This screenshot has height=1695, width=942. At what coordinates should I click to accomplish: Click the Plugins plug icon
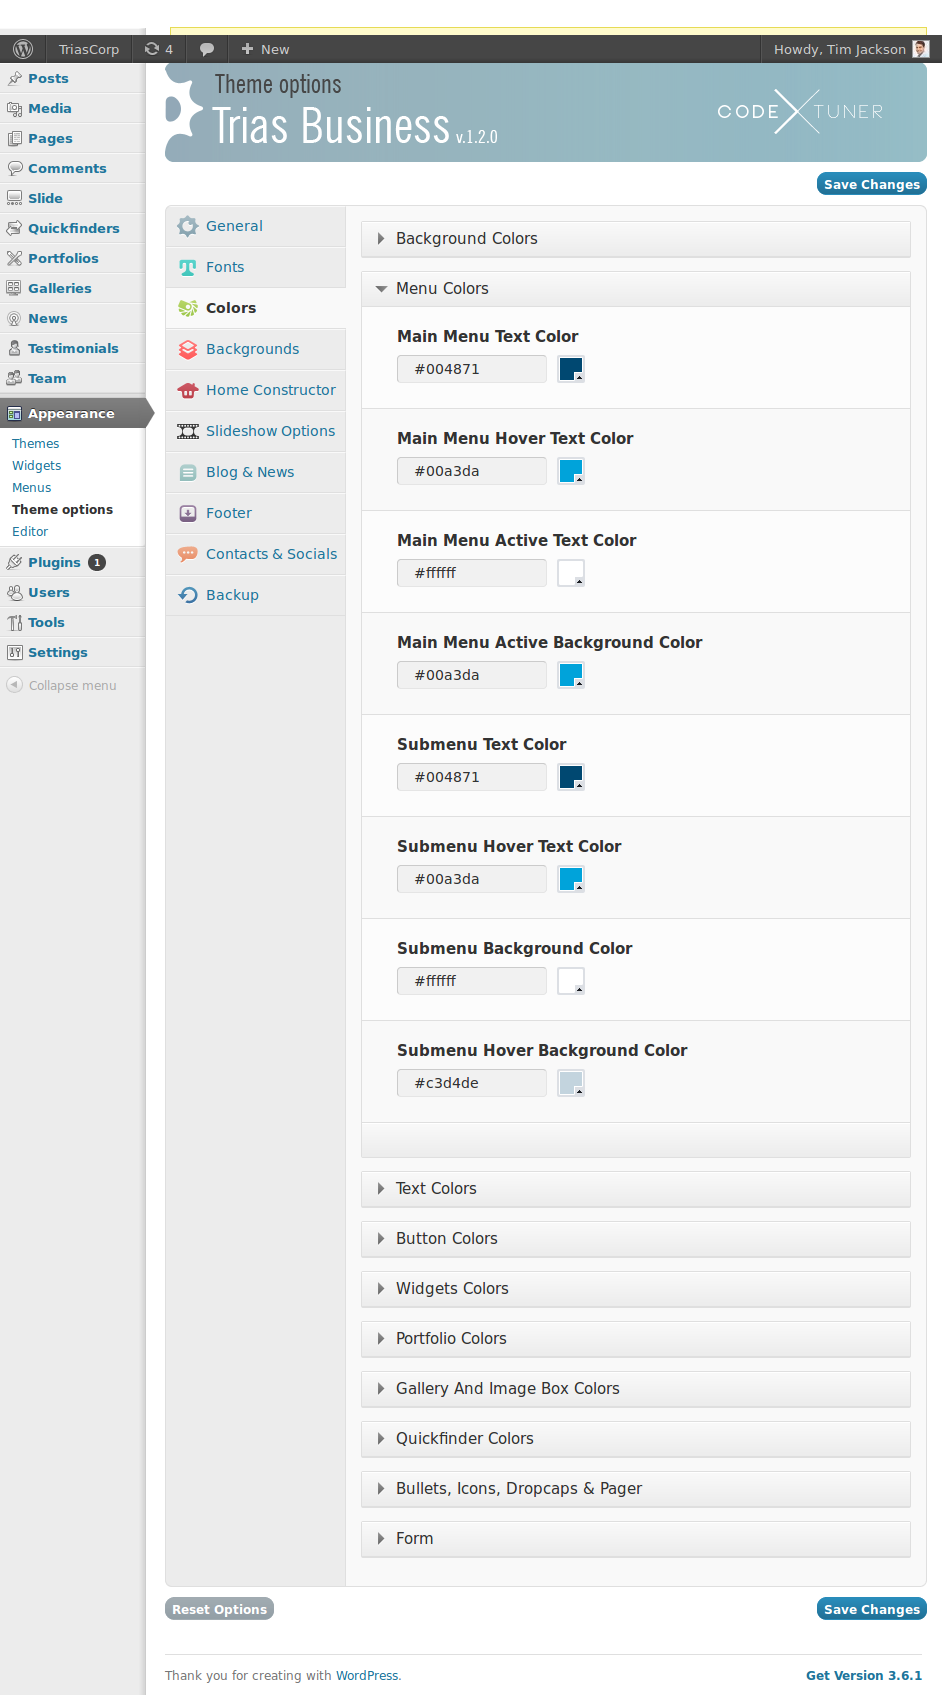[x=15, y=562]
